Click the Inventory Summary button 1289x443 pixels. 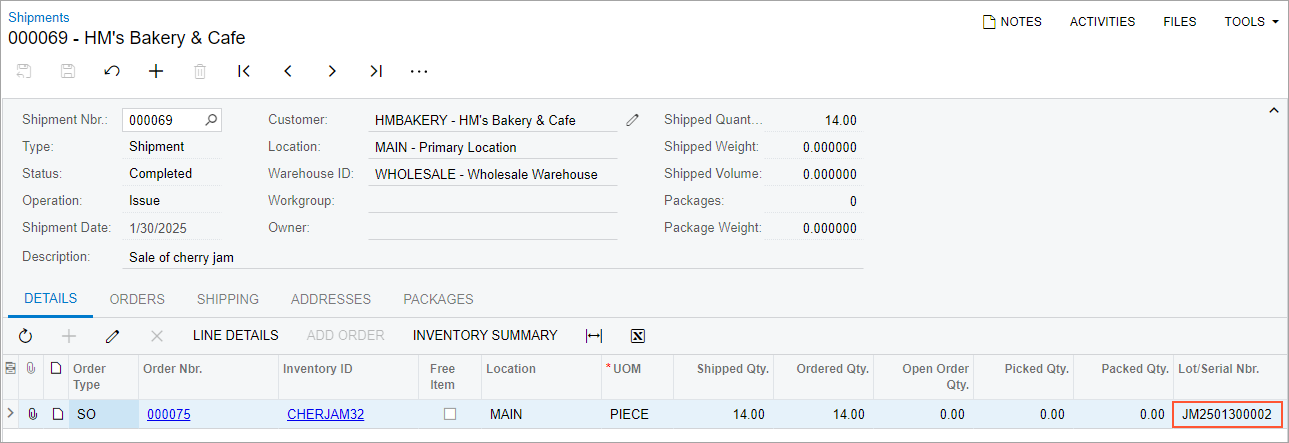[485, 336]
